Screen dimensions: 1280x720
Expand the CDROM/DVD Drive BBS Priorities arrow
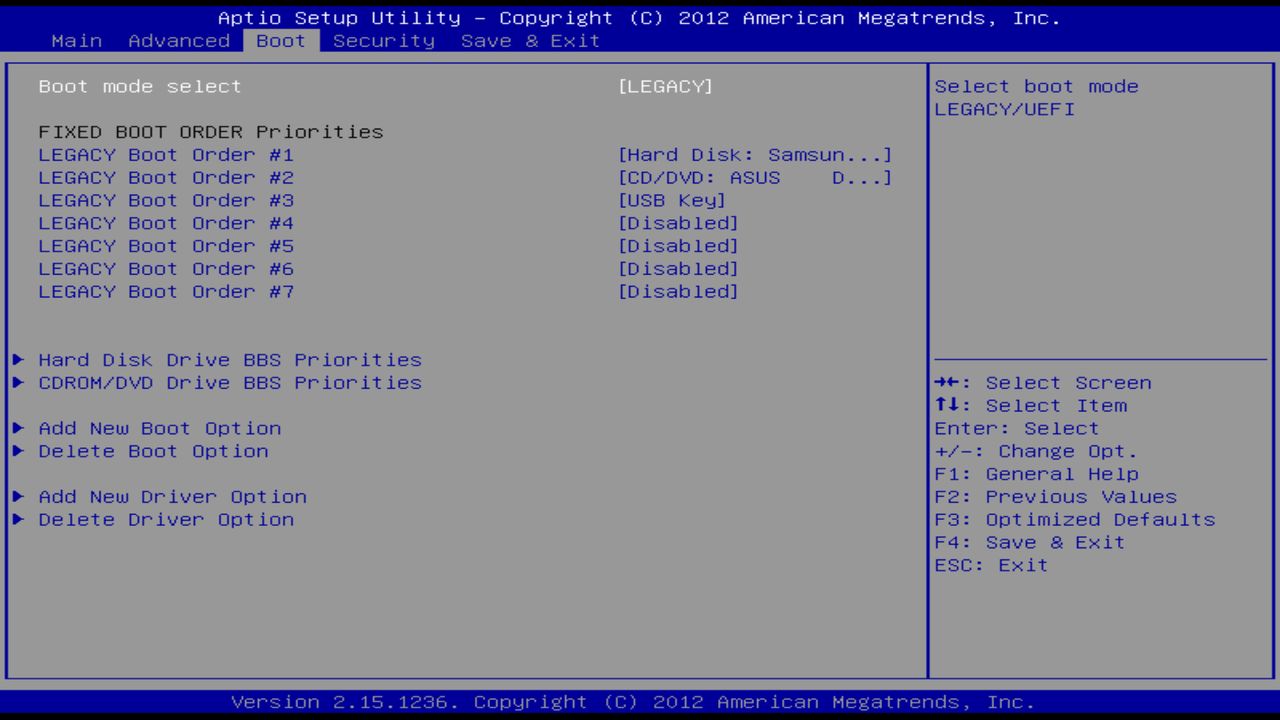[17, 383]
